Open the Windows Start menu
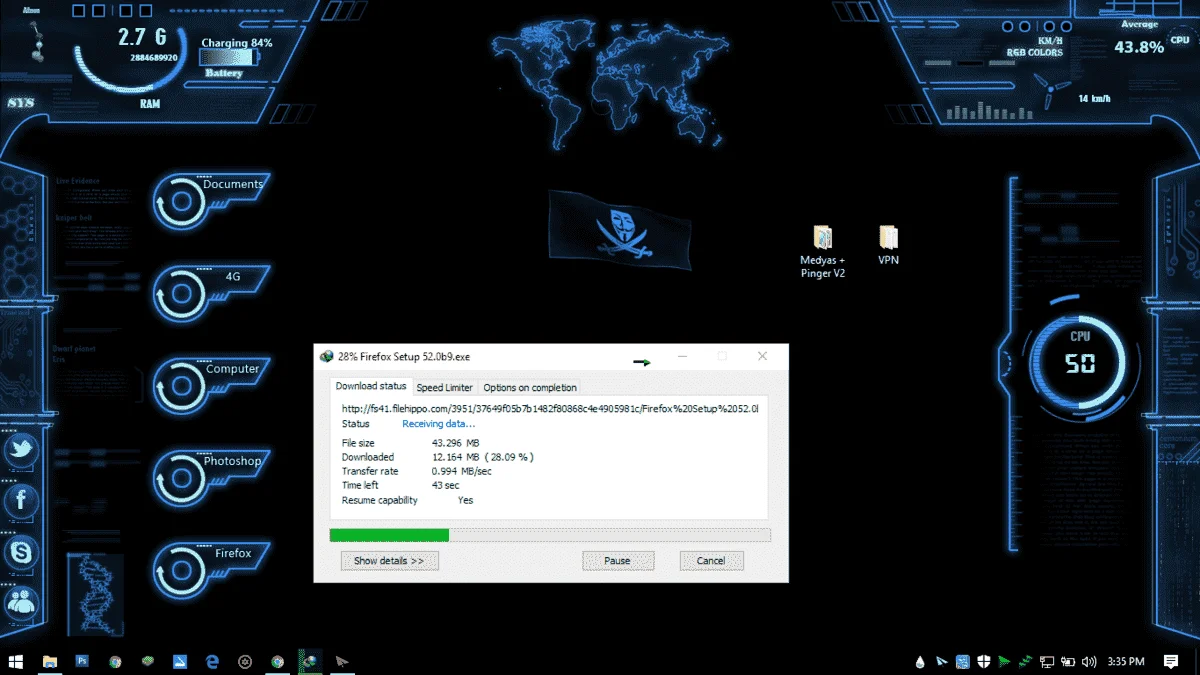 point(16,661)
